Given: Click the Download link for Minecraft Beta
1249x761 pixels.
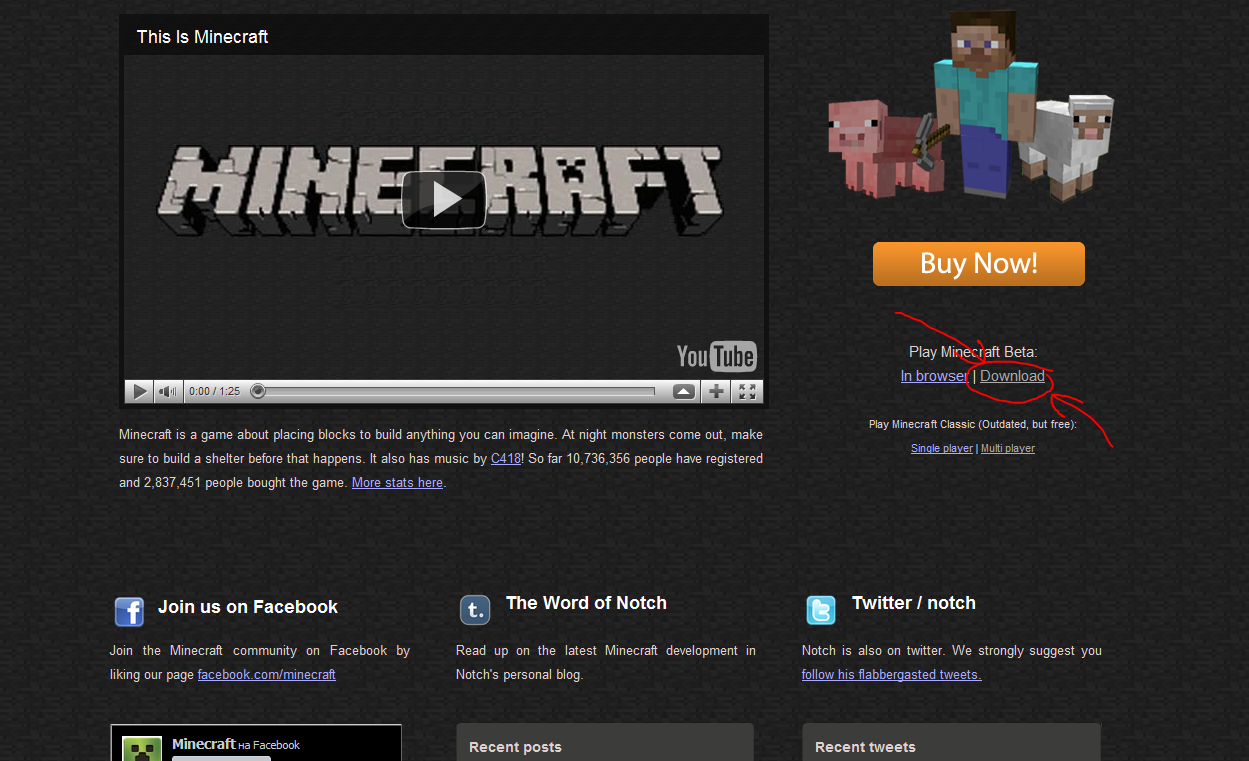Looking at the screenshot, I should pyautogui.click(x=1012, y=376).
